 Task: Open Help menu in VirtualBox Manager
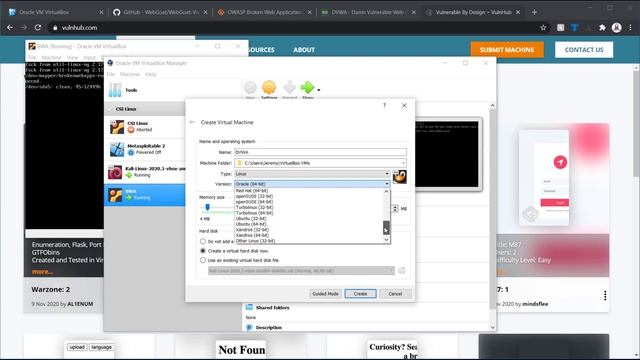coord(151,74)
